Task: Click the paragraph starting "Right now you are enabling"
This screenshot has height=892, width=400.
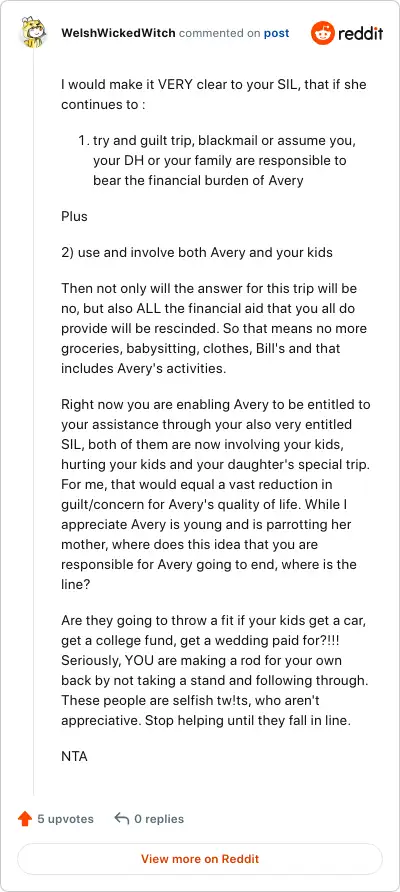Action: [x=216, y=485]
